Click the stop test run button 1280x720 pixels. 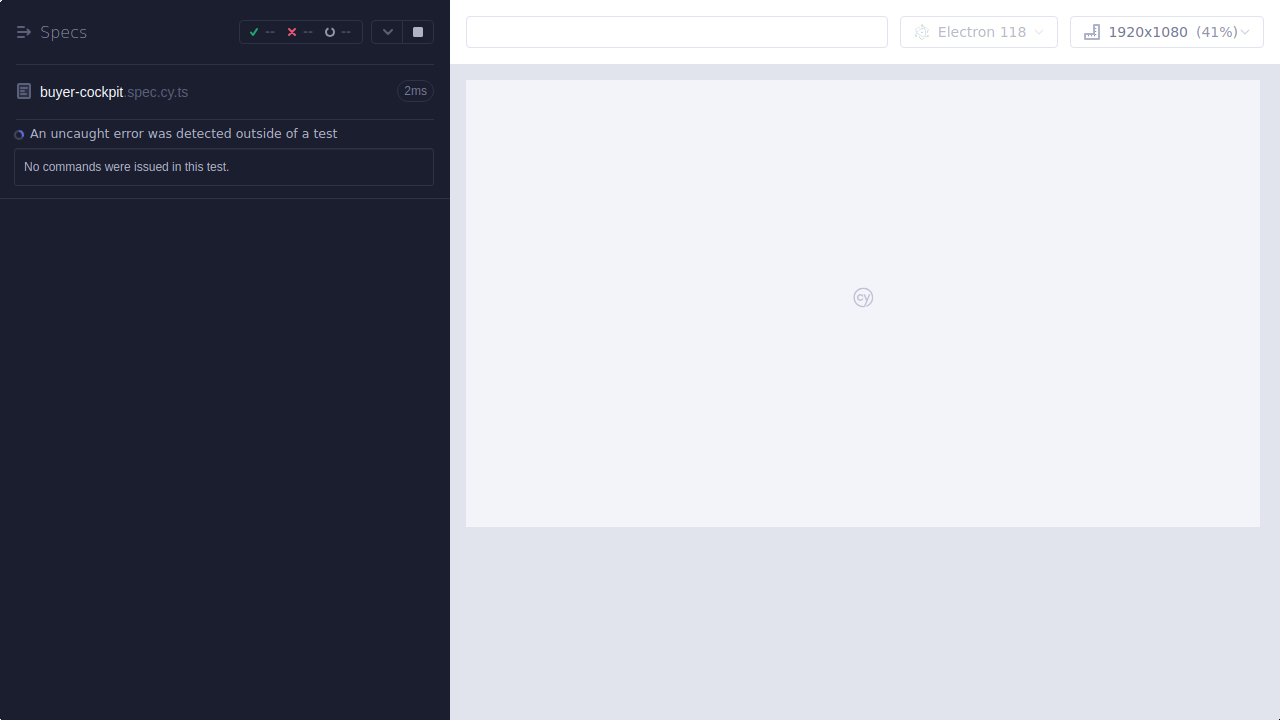417,31
